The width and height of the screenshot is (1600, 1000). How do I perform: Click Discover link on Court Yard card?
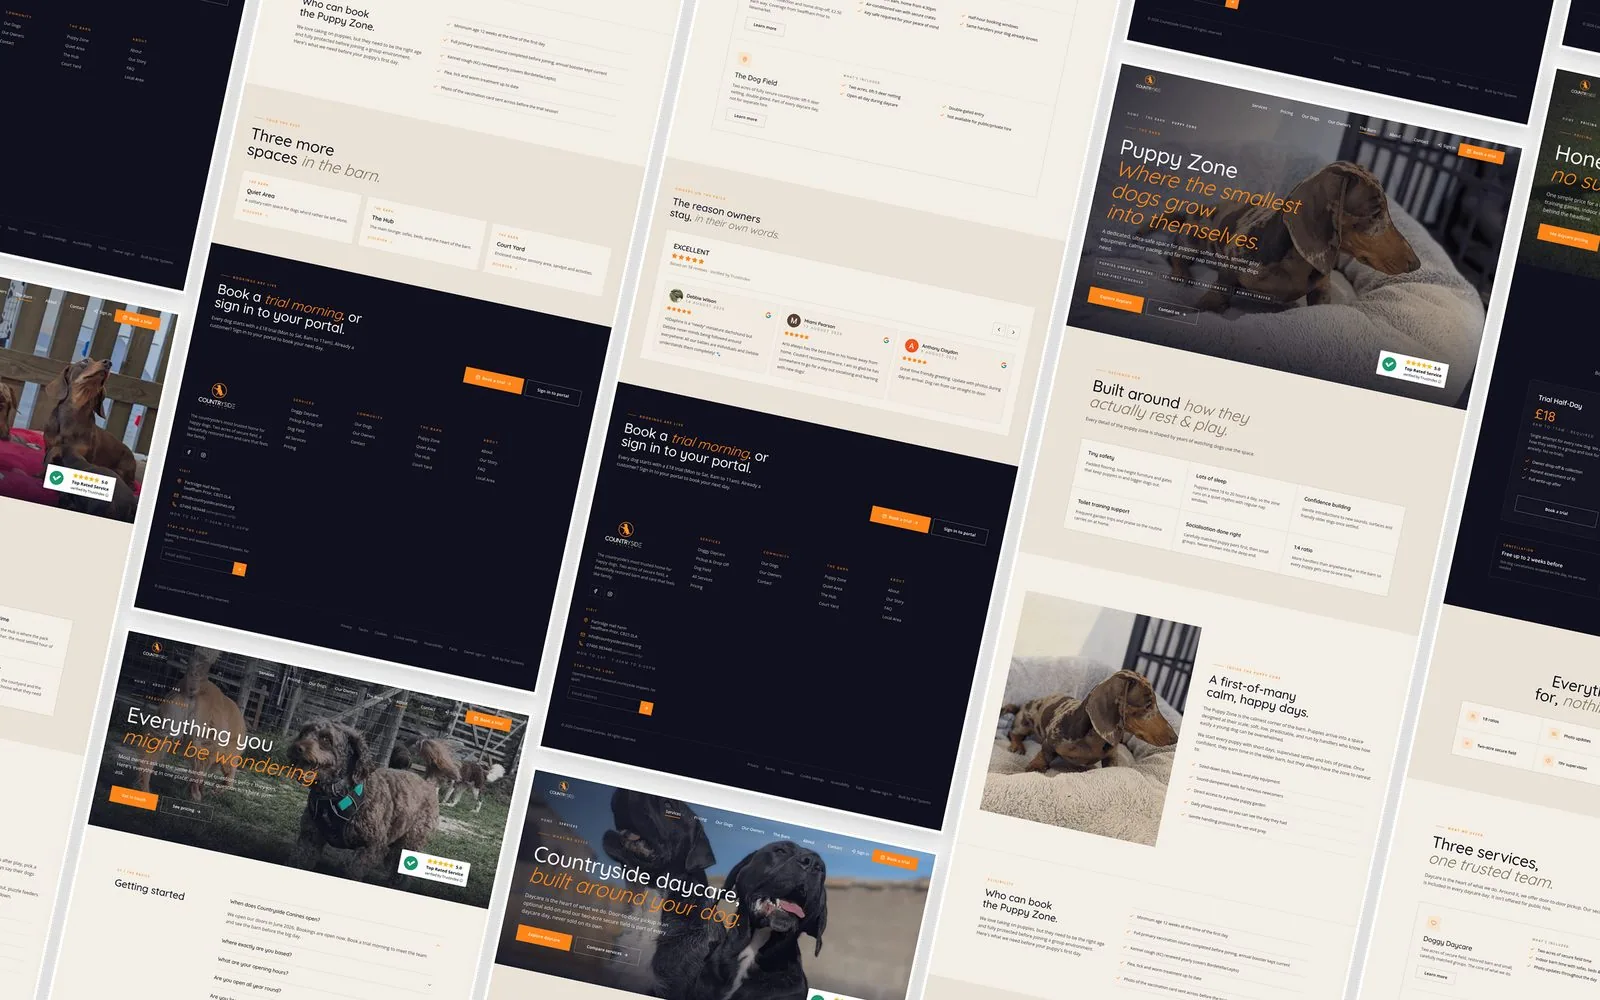(503, 266)
